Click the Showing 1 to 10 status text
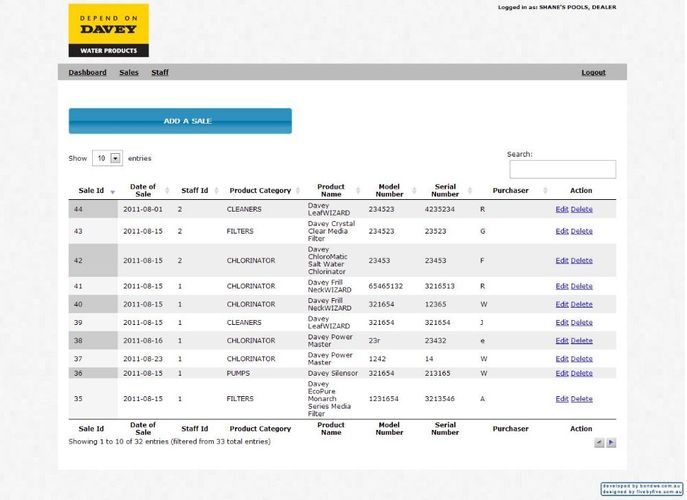The height and width of the screenshot is (500, 687). [x=170, y=442]
